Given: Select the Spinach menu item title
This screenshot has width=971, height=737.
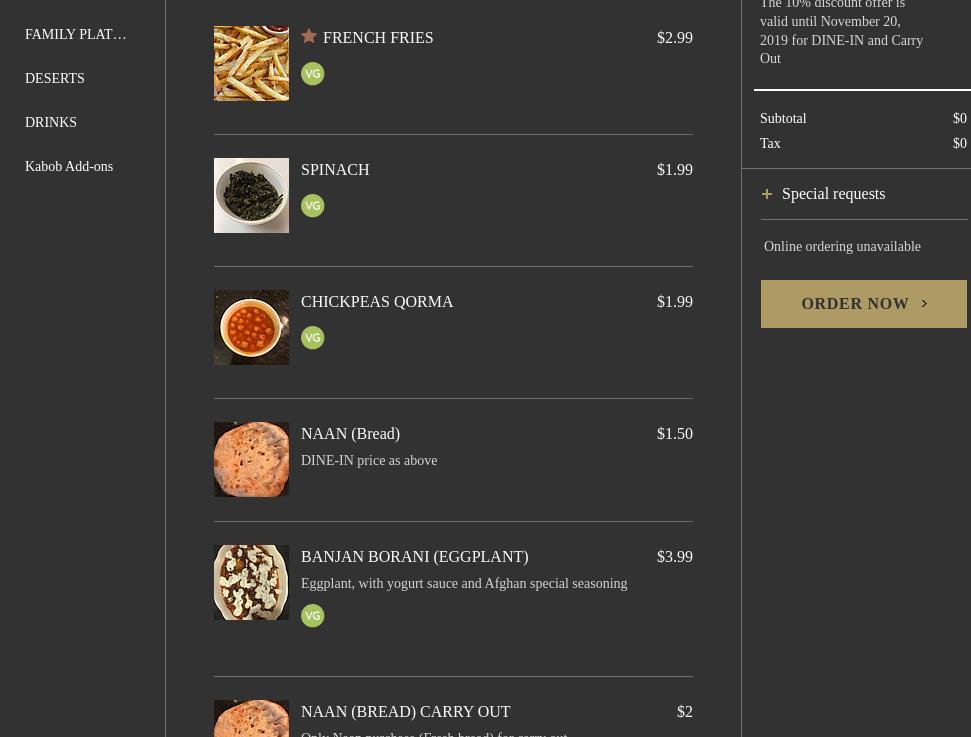Looking at the screenshot, I should [335, 170].
